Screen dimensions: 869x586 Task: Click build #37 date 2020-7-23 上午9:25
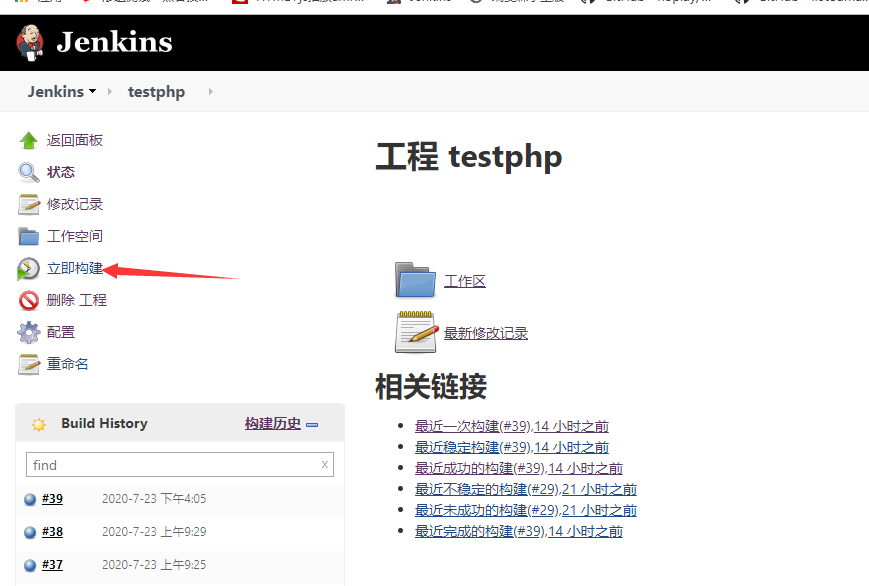click(154, 564)
